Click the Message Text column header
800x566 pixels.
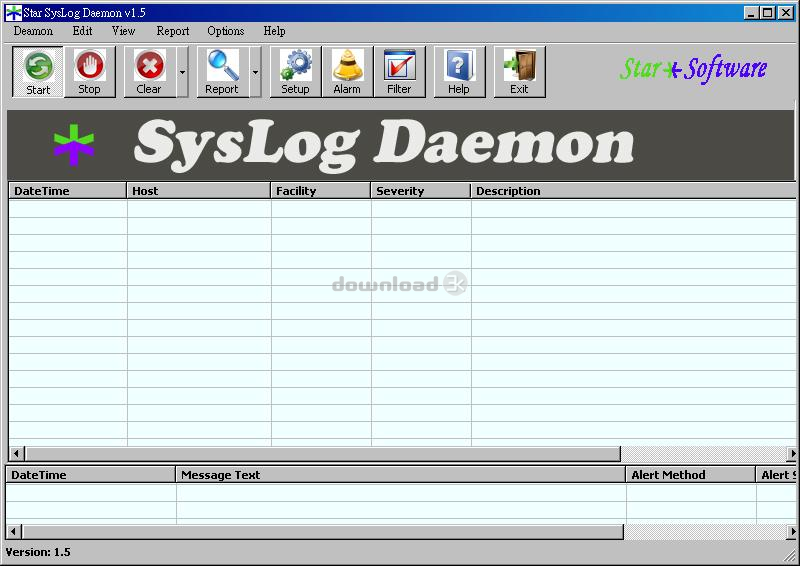(x=400, y=475)
